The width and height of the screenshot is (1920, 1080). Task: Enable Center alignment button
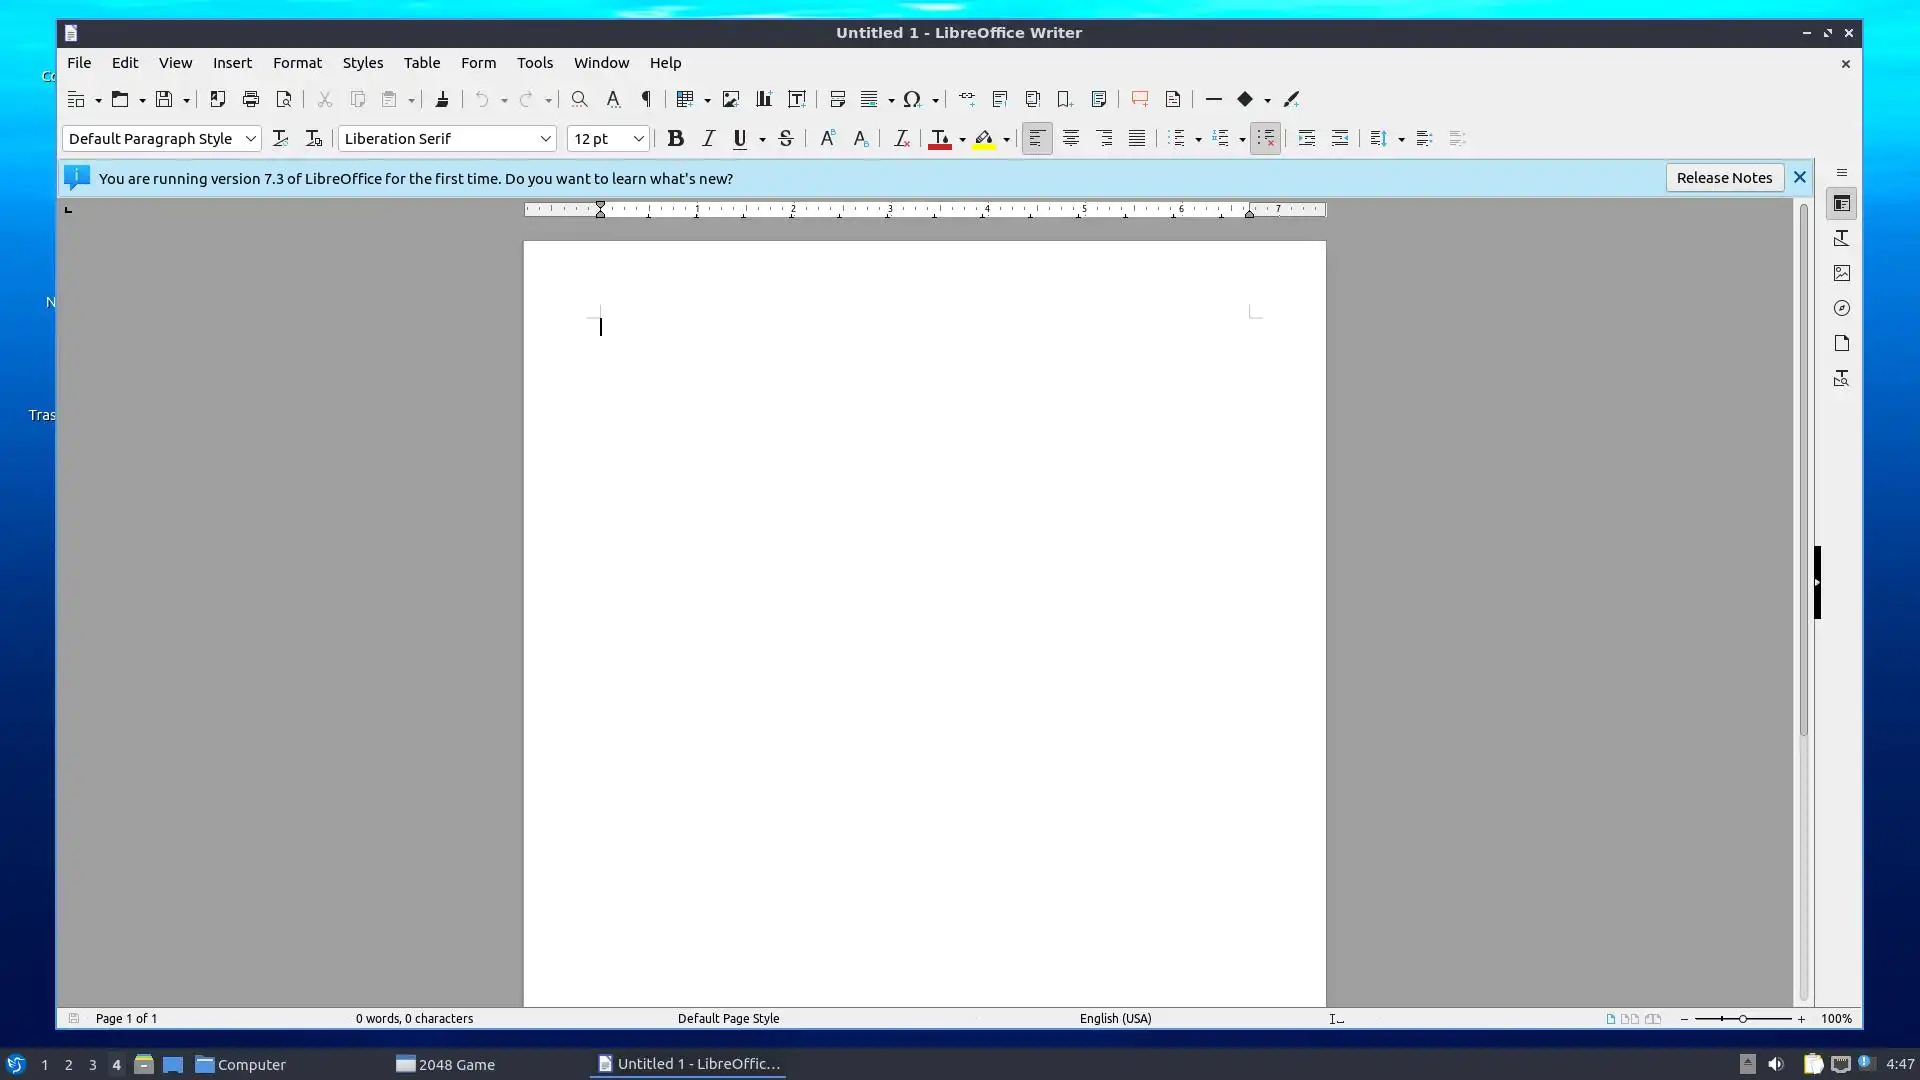point(1070,139)
